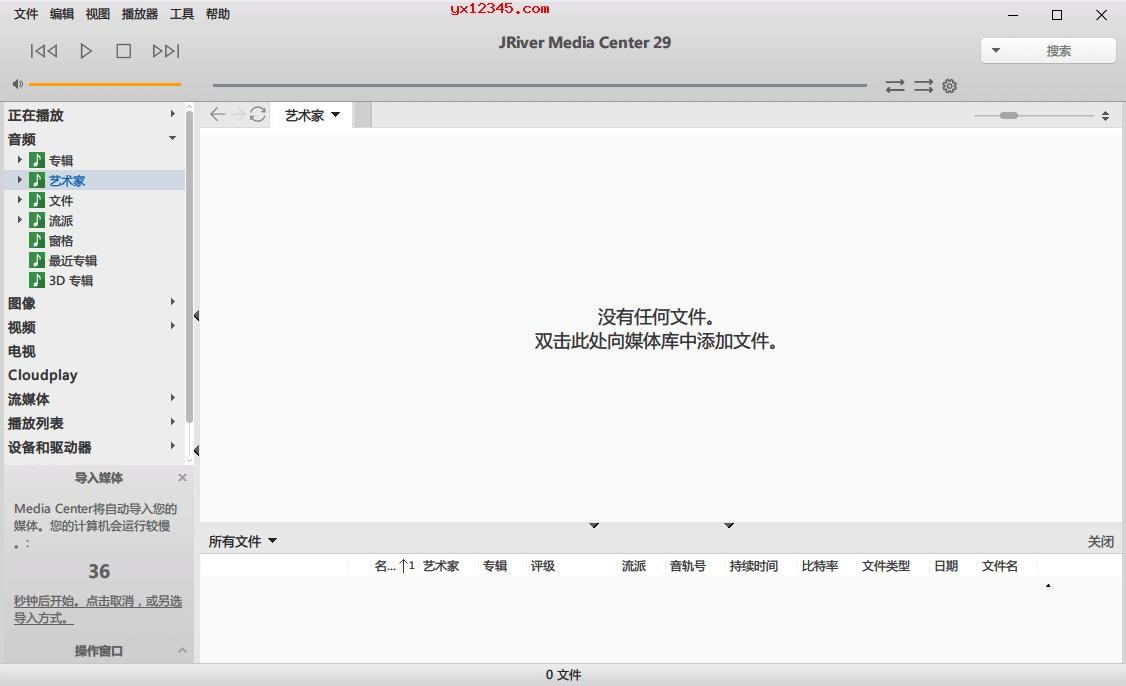This screenshot has height=686, width=1126.
Task: Sort by the 文件类型 column header
Action: click(x=885, y=566)
